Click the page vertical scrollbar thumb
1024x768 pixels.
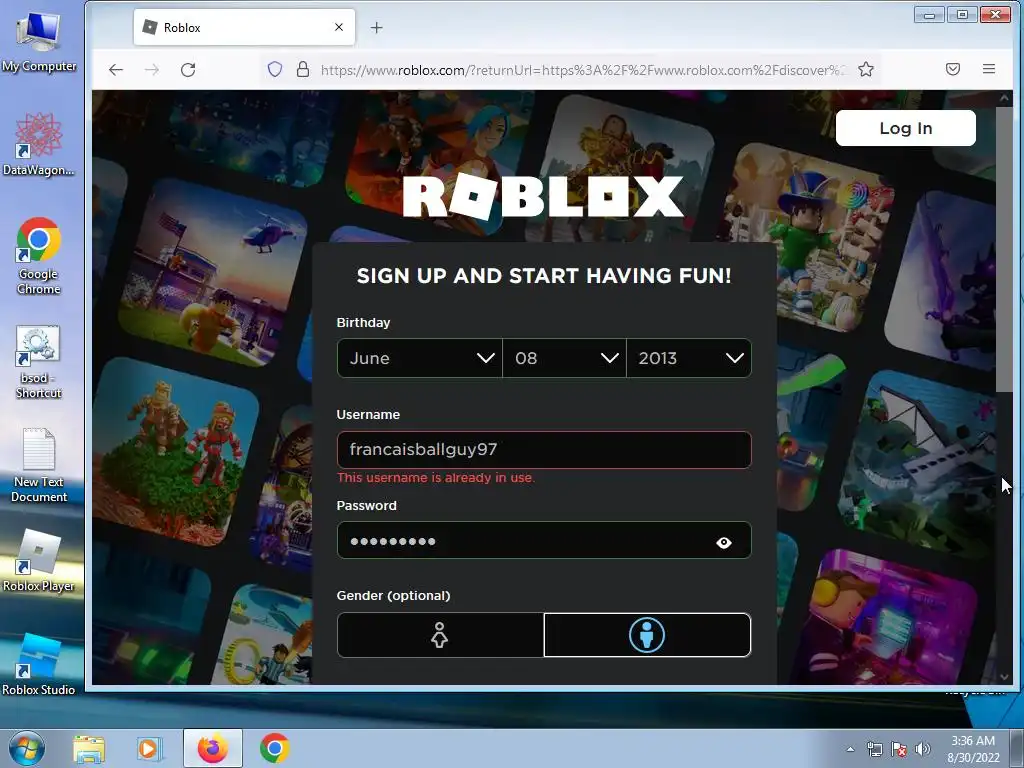click(1004, 248)
